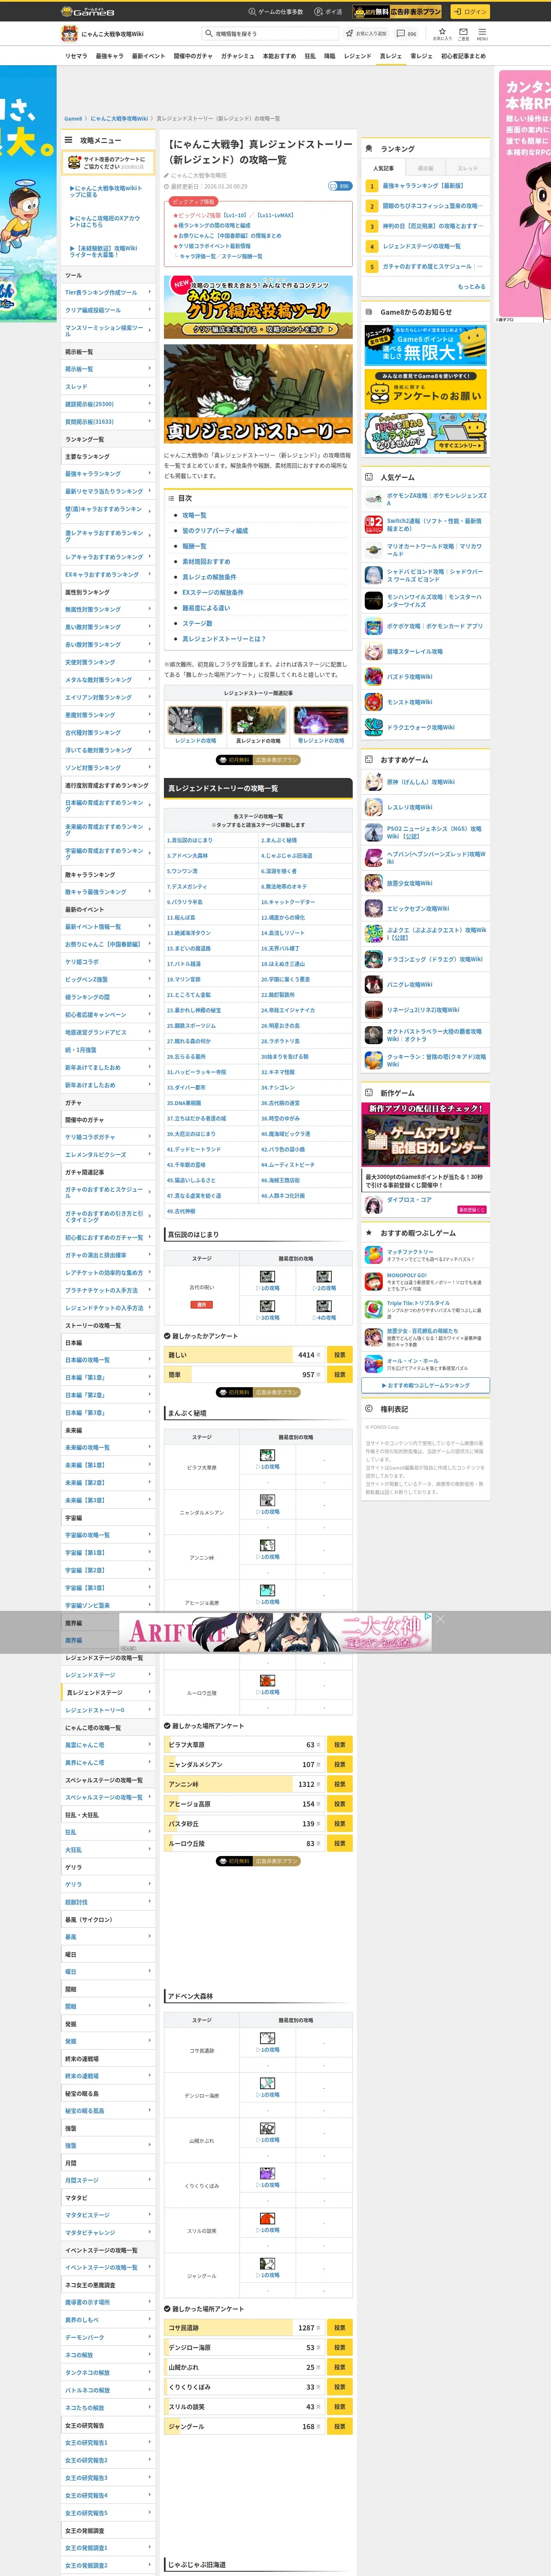Open リセマラ in top navigation
Screen dimensions: 551x2576
click(x=76, y=56)
